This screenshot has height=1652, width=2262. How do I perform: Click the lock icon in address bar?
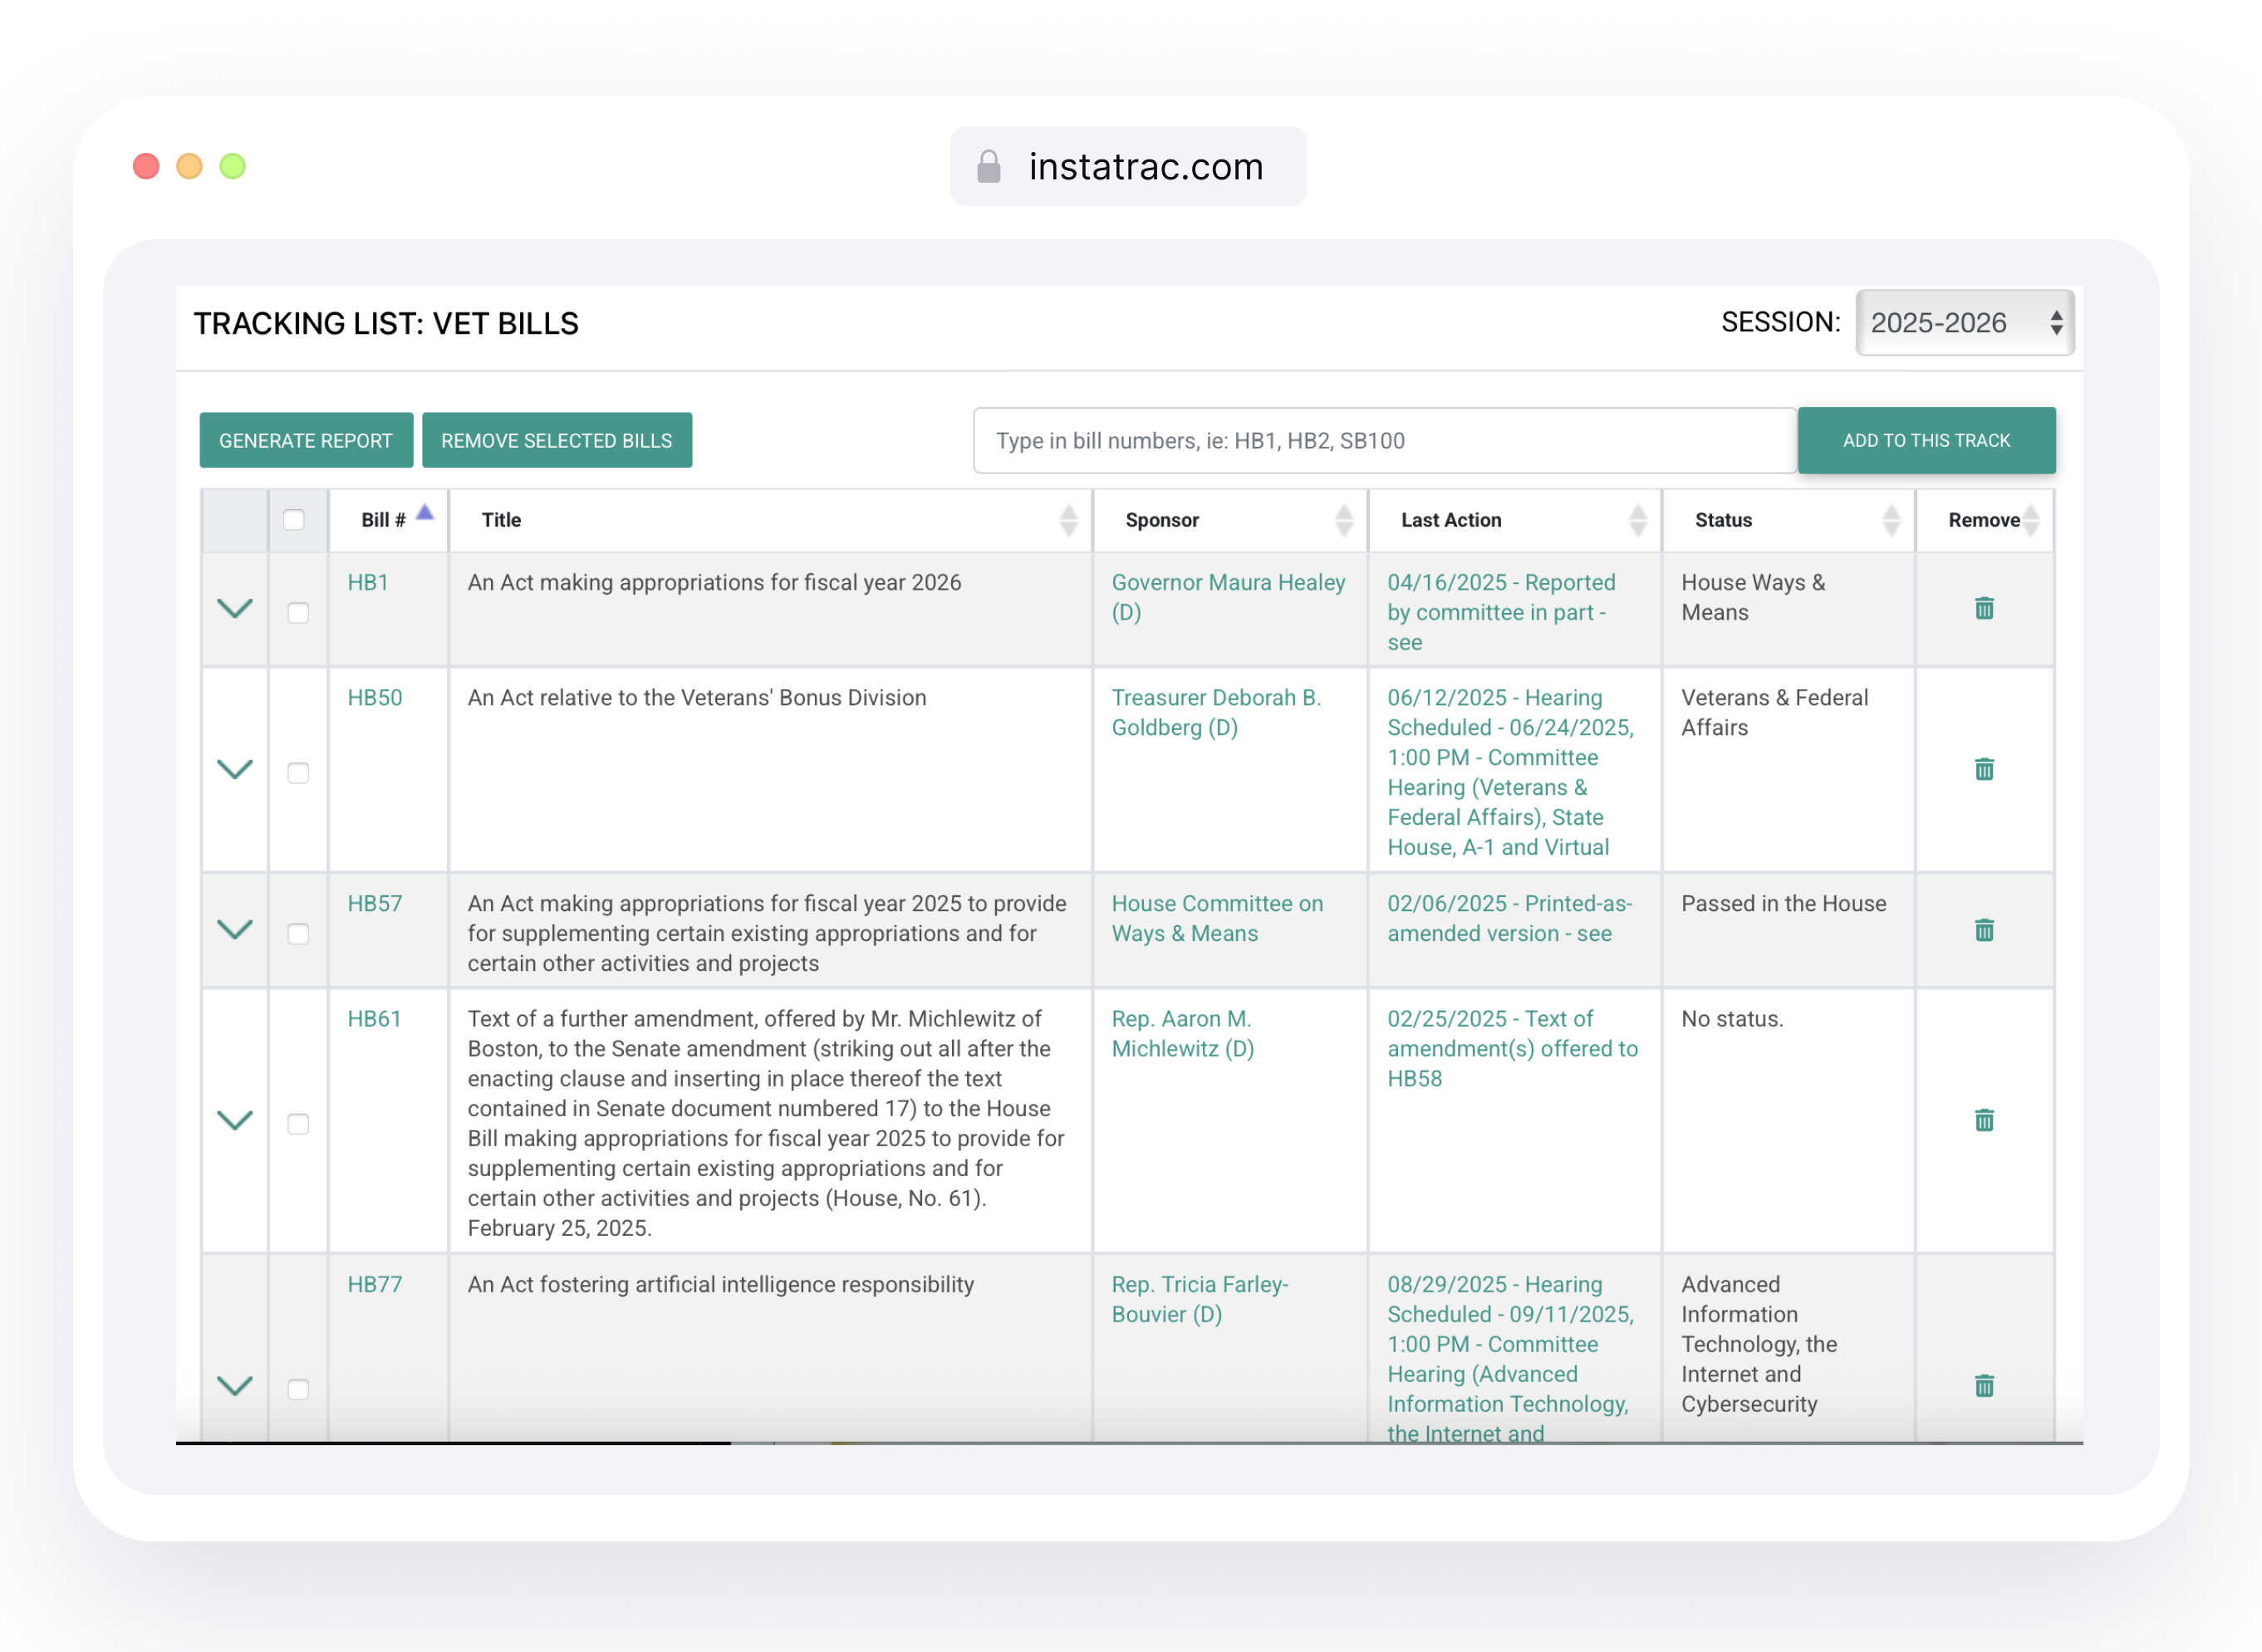pos(988,166)
